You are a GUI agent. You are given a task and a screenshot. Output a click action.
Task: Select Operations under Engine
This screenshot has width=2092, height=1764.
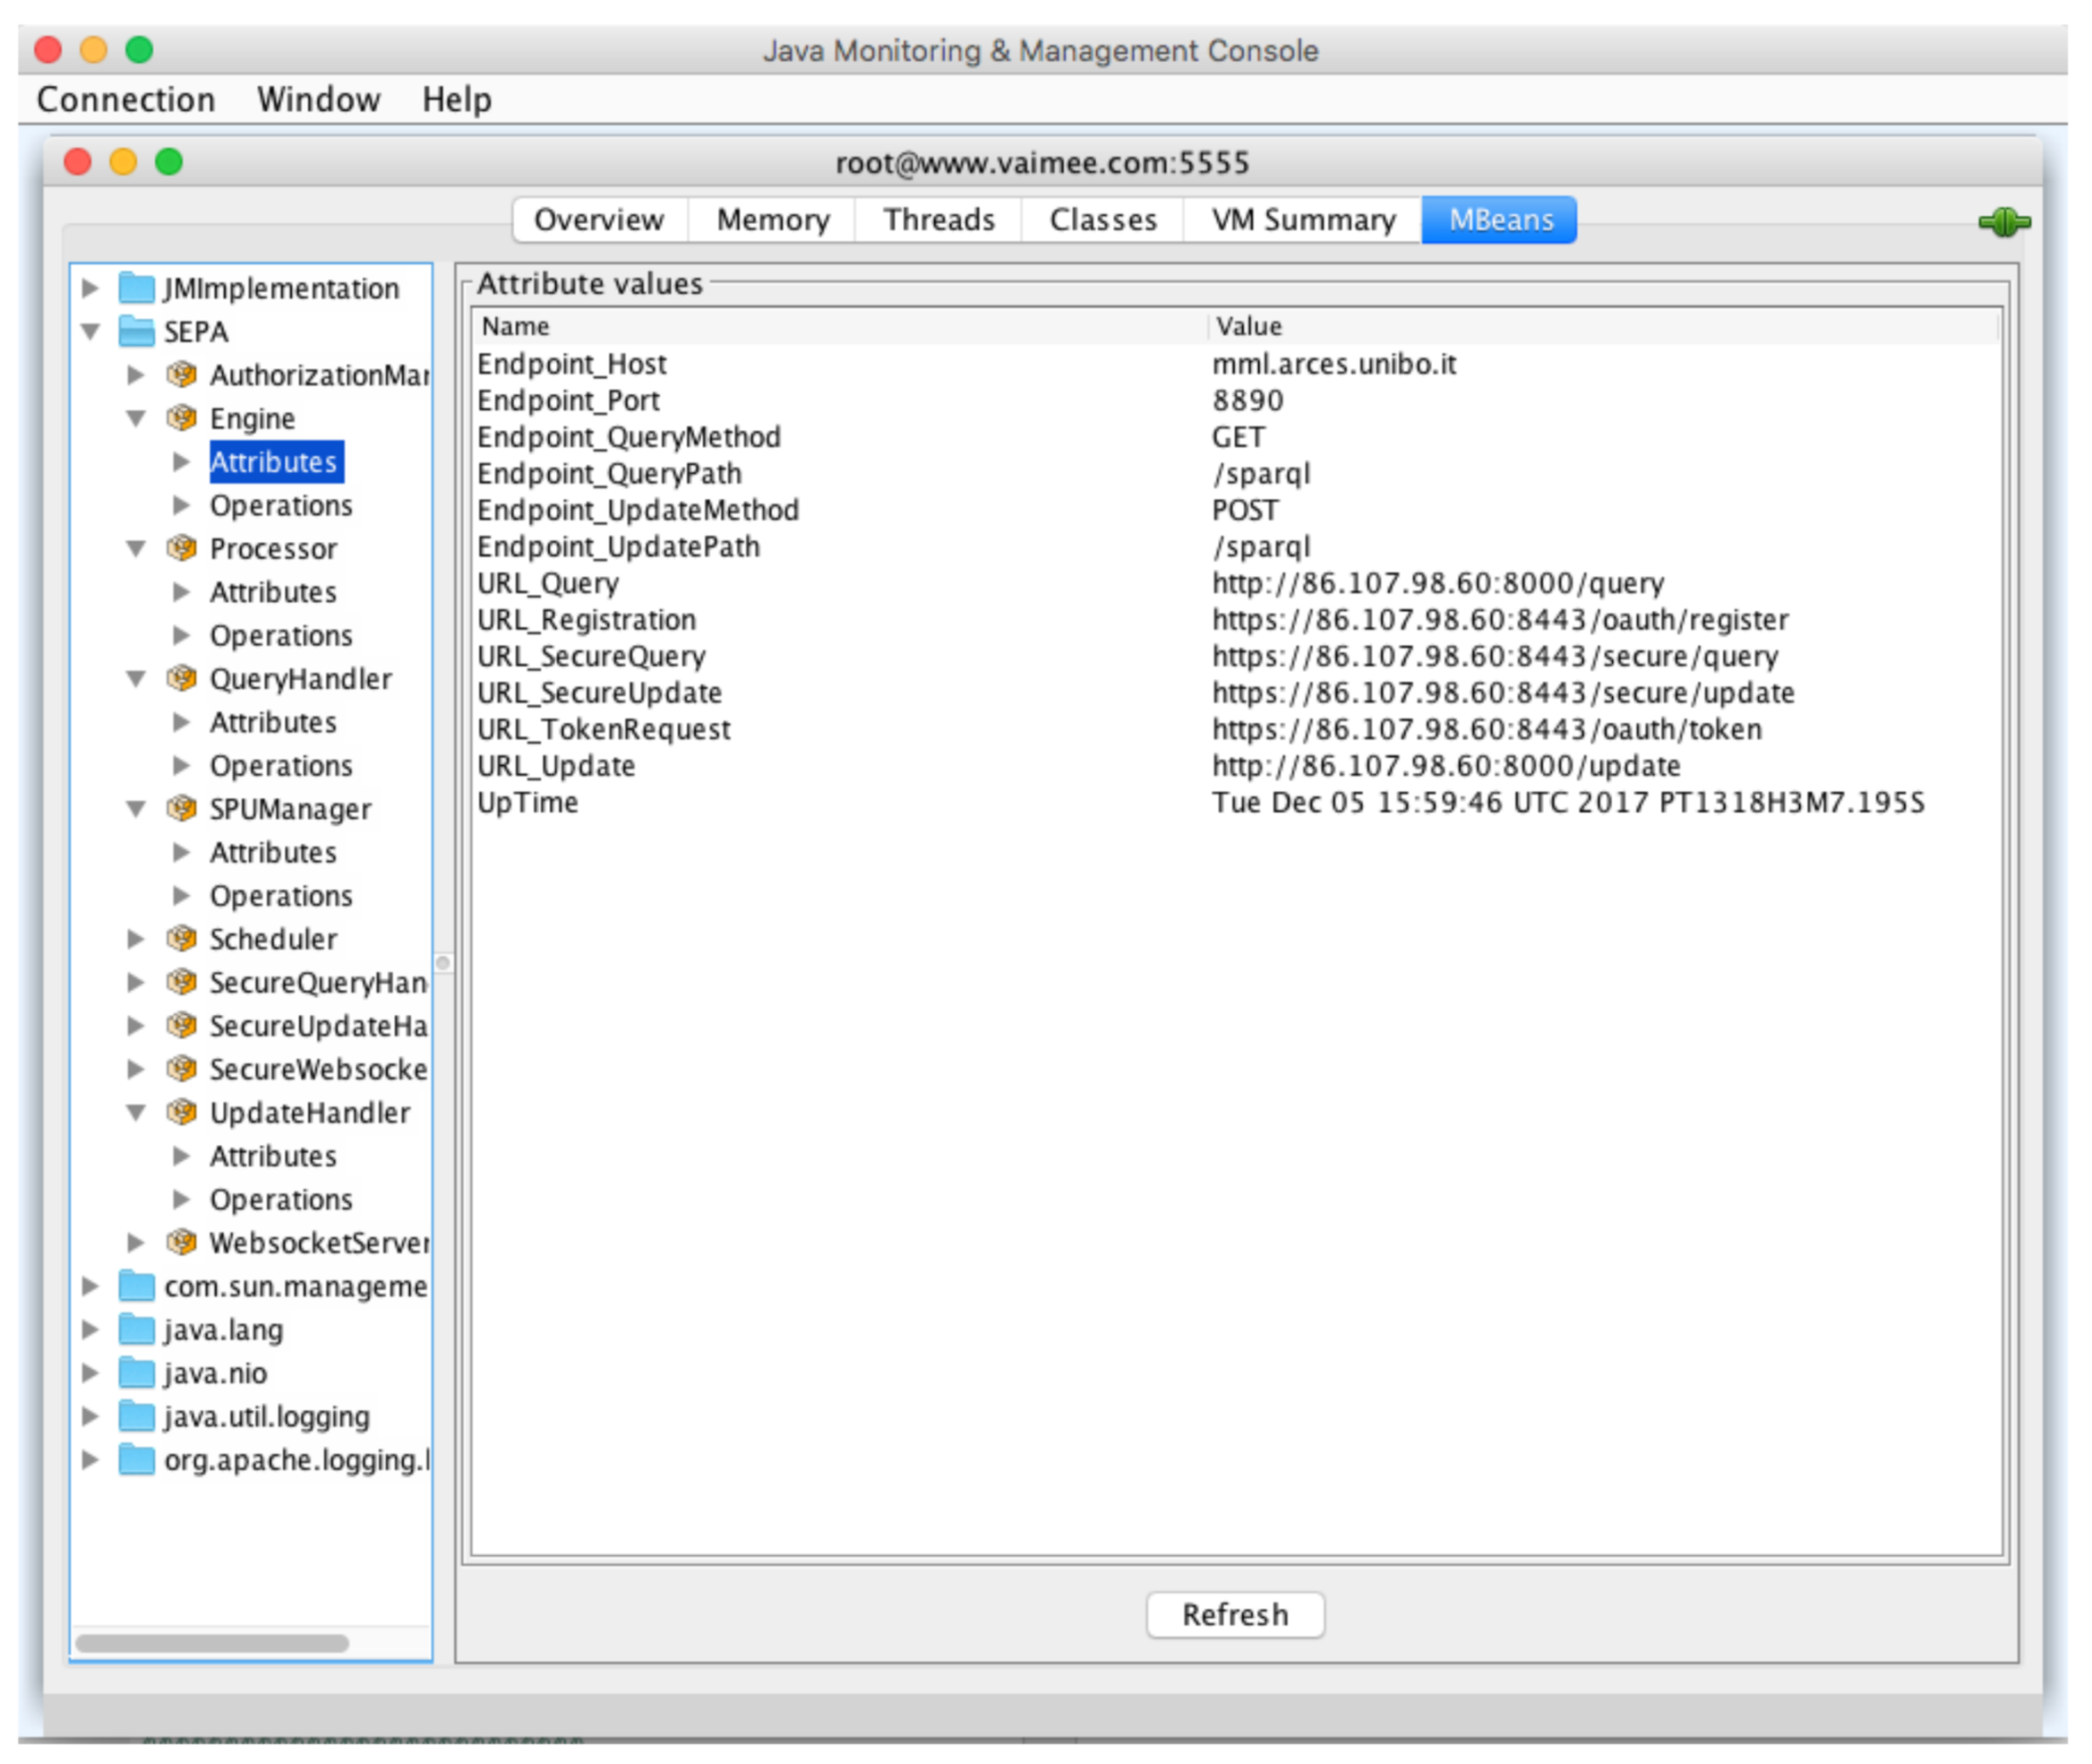(281, 506)
